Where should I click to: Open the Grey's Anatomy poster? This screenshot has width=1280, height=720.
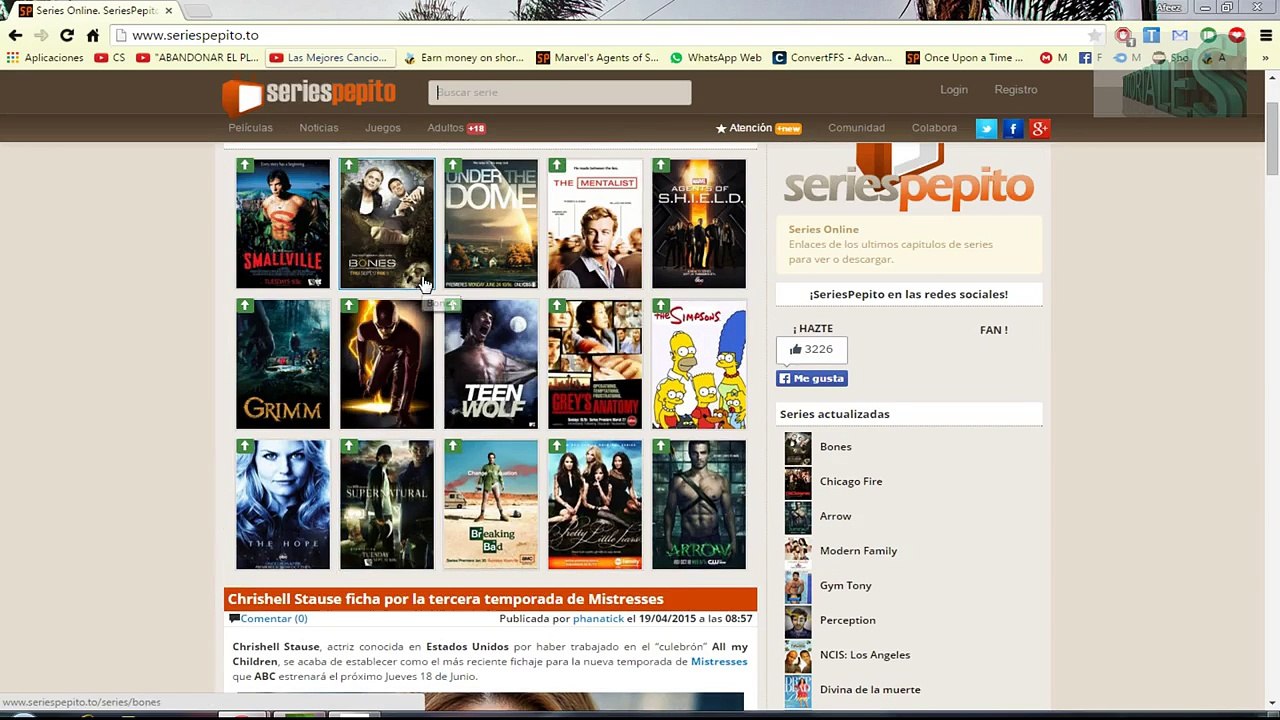(595, 364)
